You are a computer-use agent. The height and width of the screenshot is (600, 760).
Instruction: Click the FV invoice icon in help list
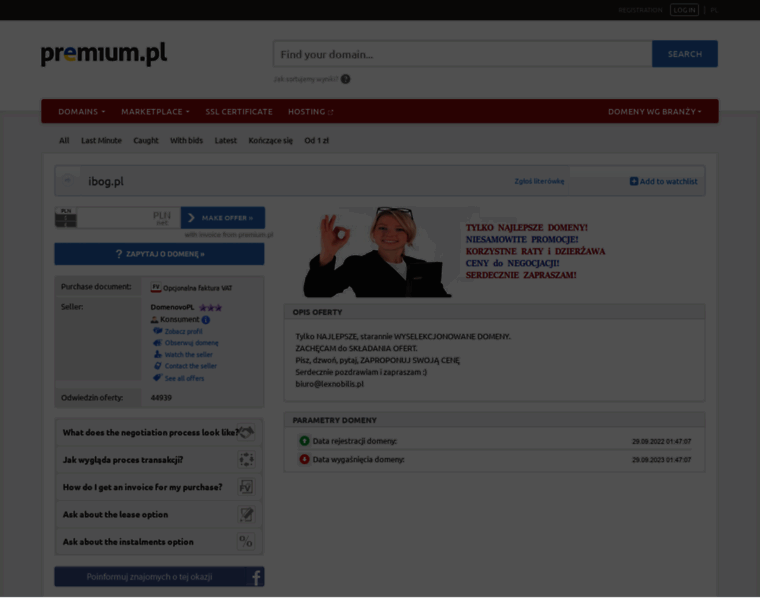coord(246,487)
